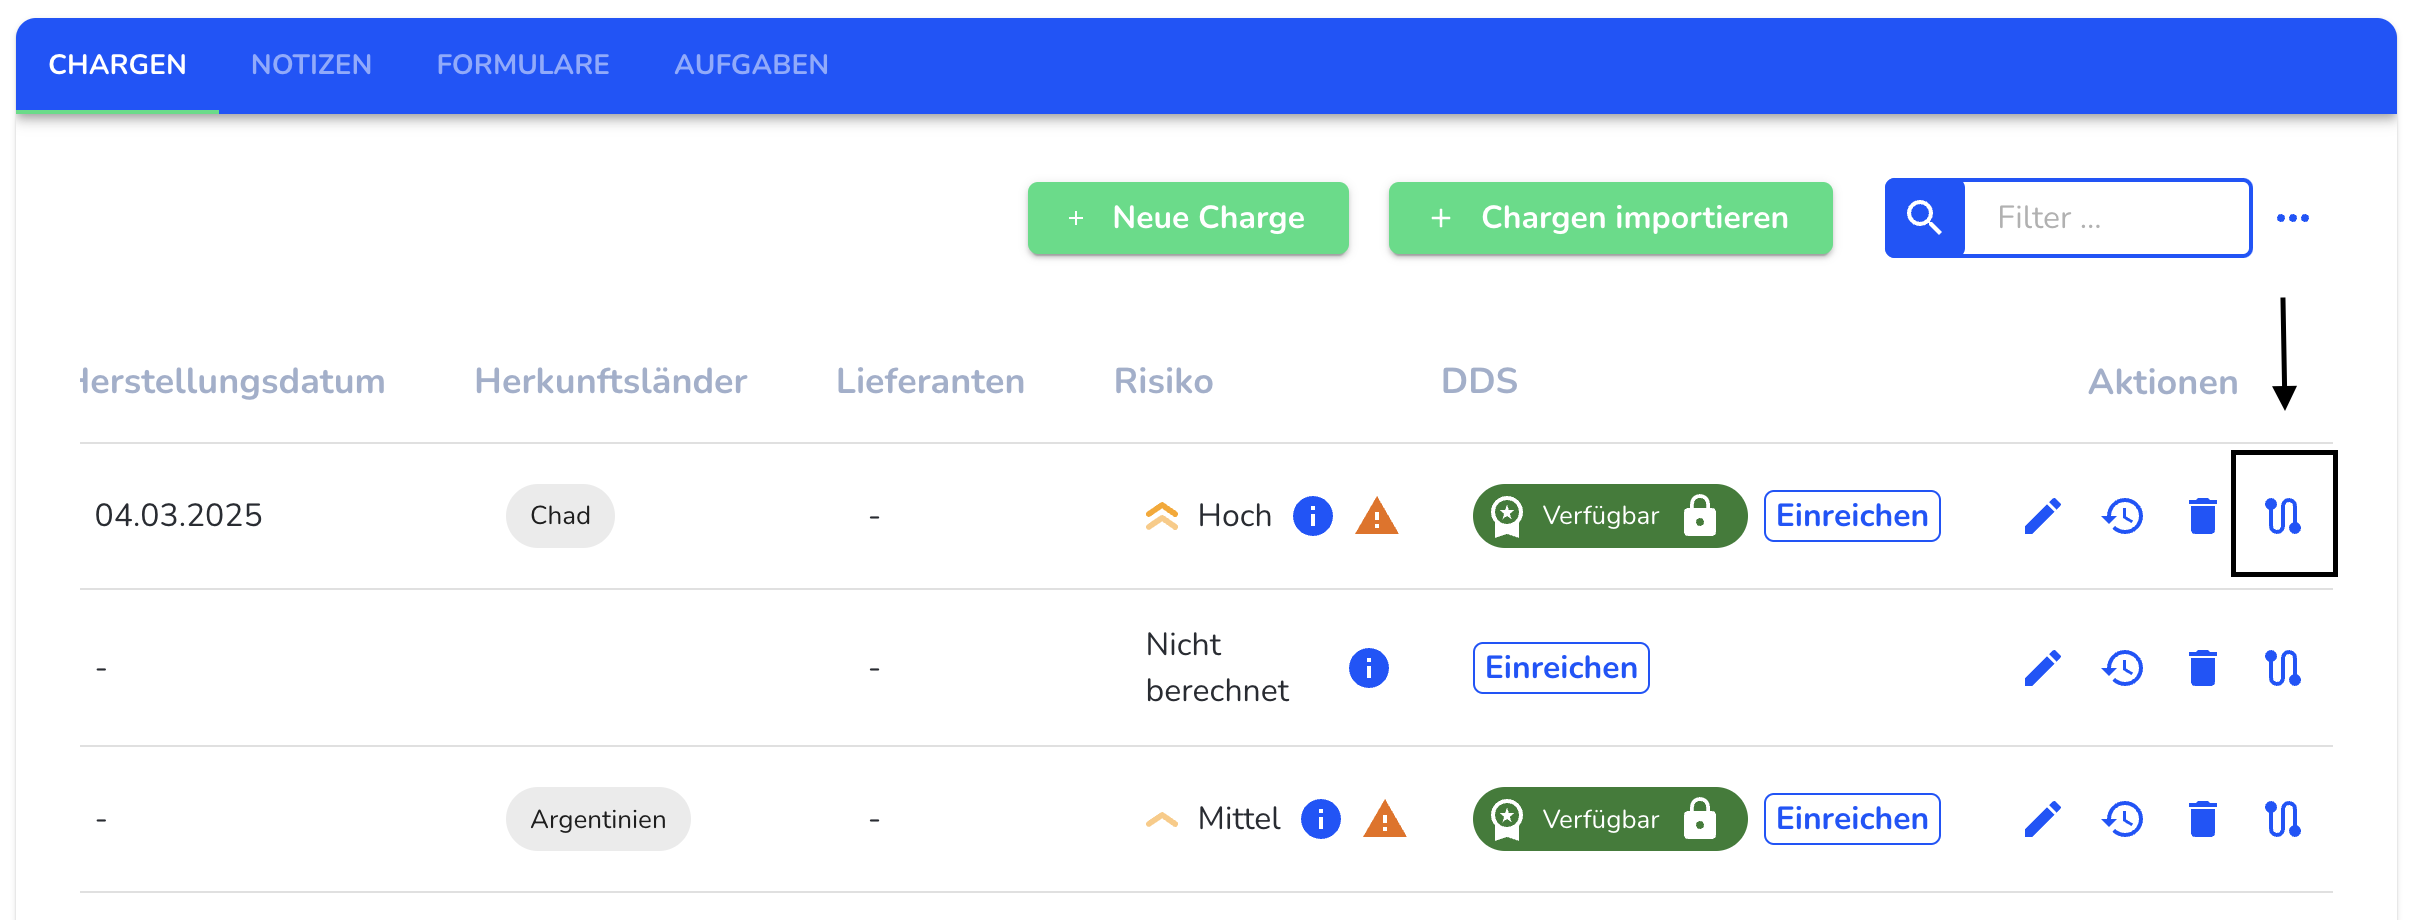Screen dimensions: 2416x920
Task: Open the FORMULARE tab
Action: pyautogui.click(x=522, y=65)
